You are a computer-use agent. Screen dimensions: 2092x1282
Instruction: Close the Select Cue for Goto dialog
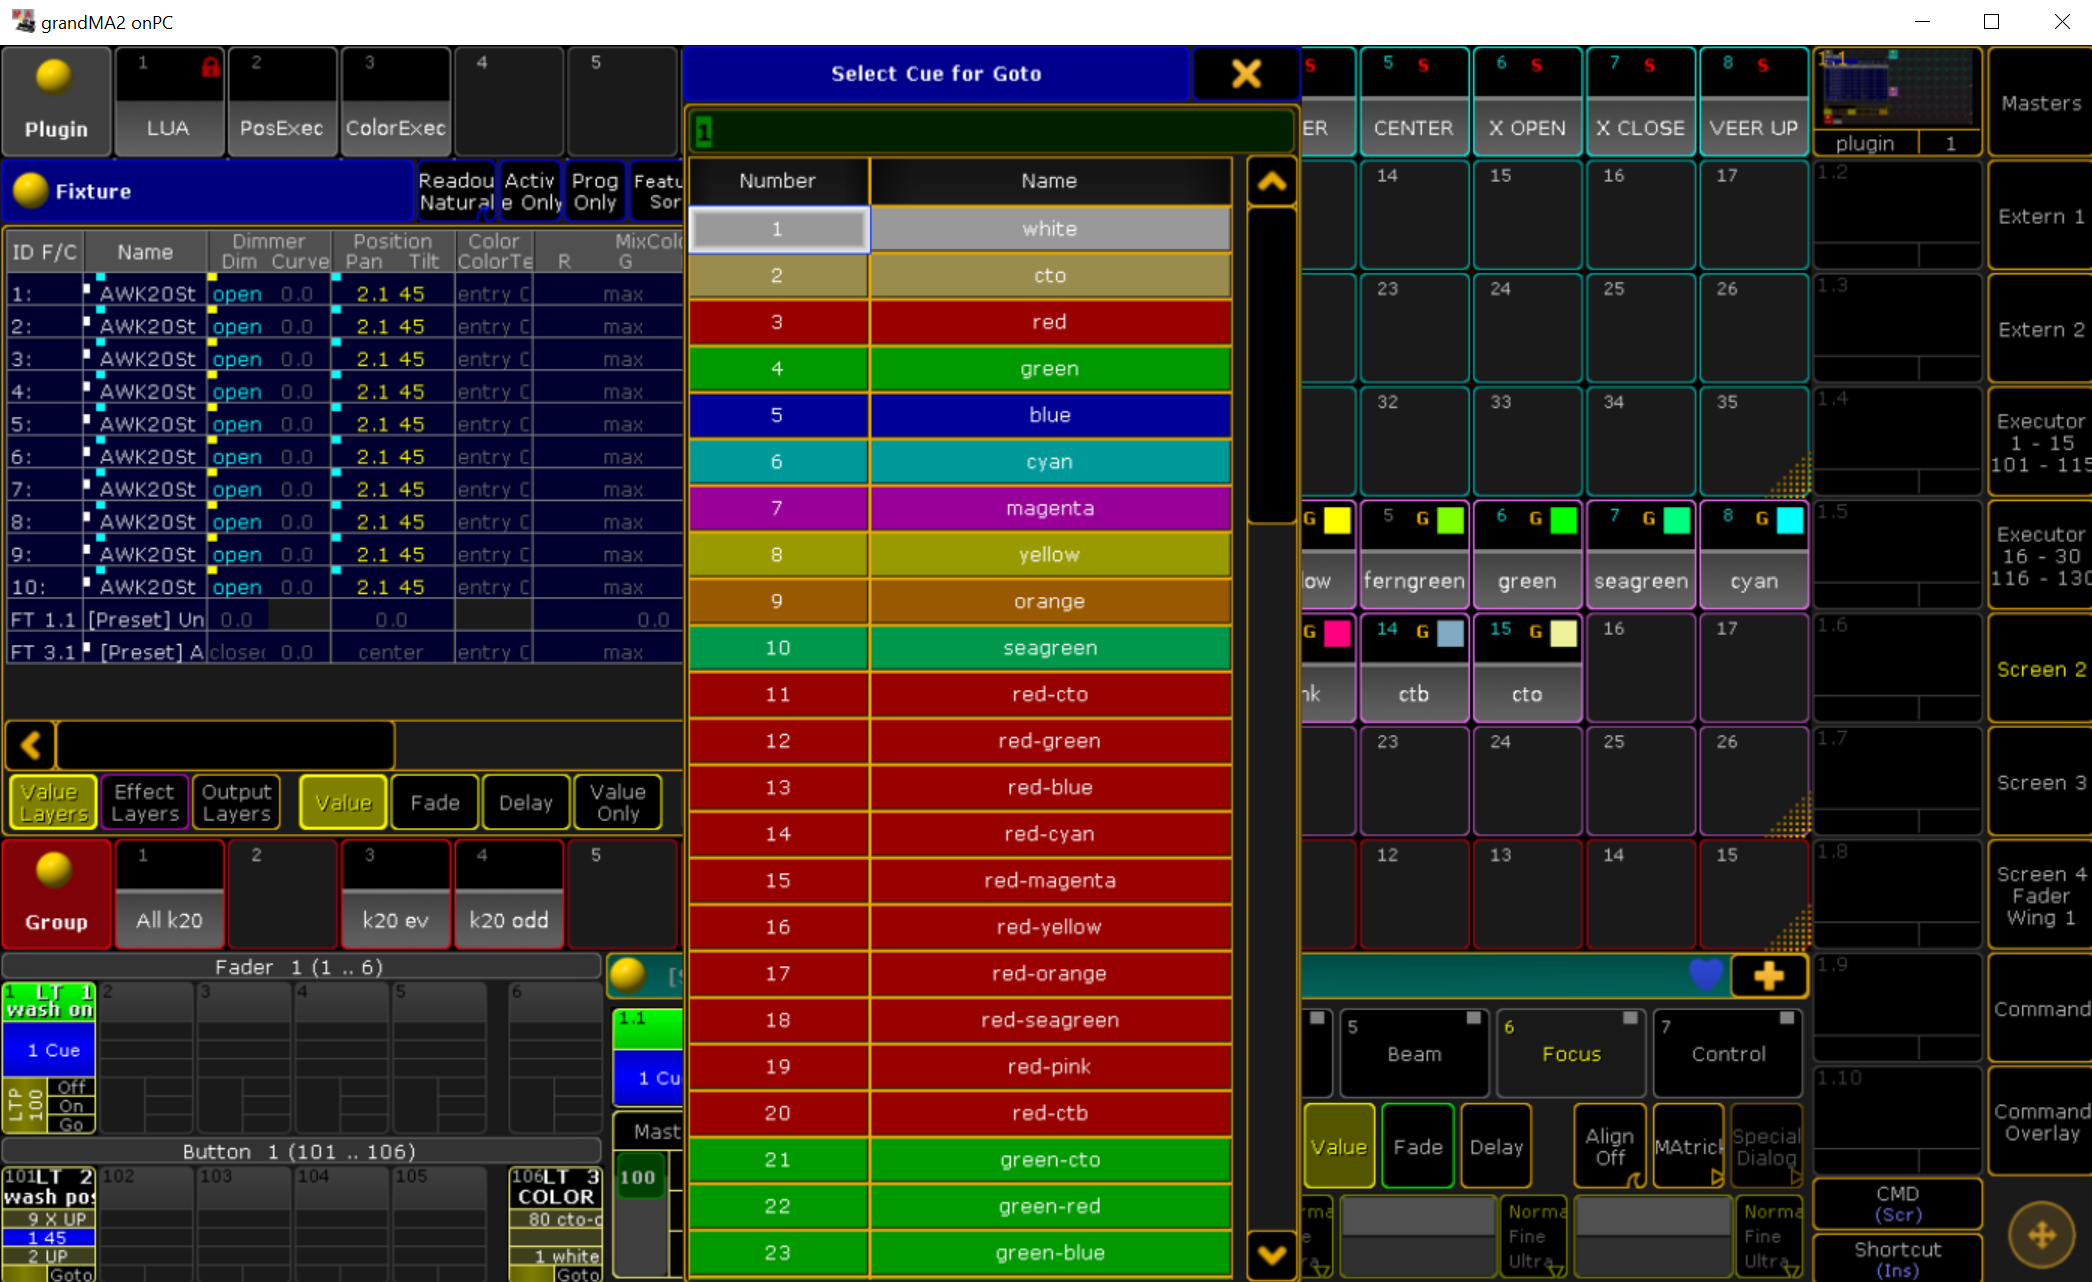(1245, 74)
